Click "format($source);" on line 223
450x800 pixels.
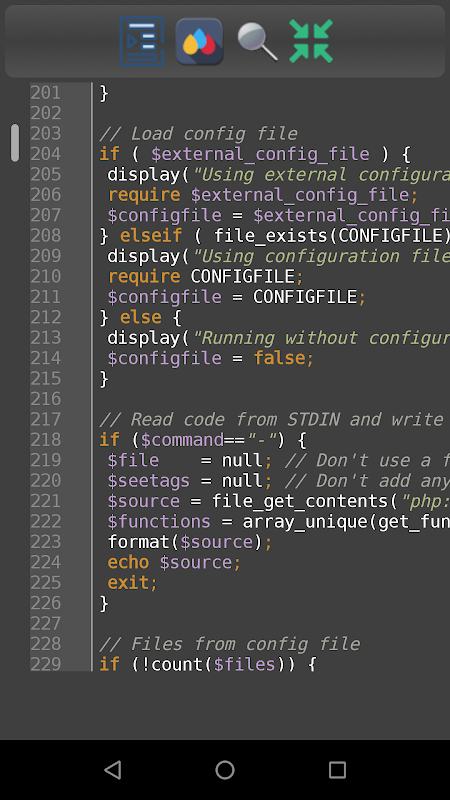(190, 542)
